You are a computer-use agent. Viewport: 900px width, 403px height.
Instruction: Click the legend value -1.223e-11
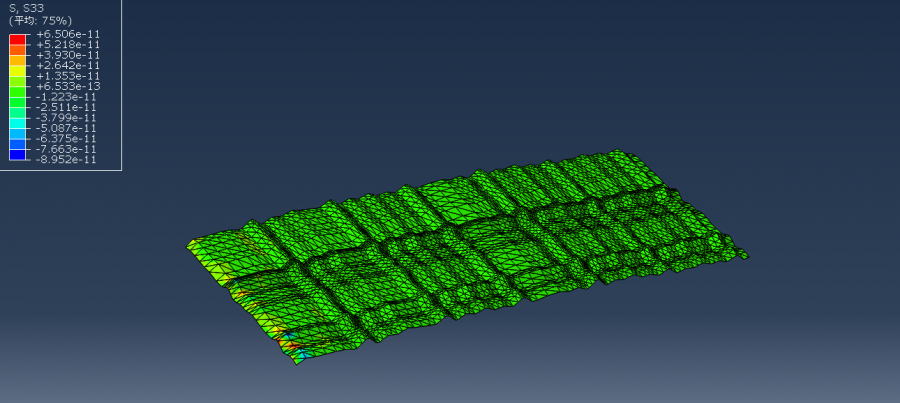point(66,97)
